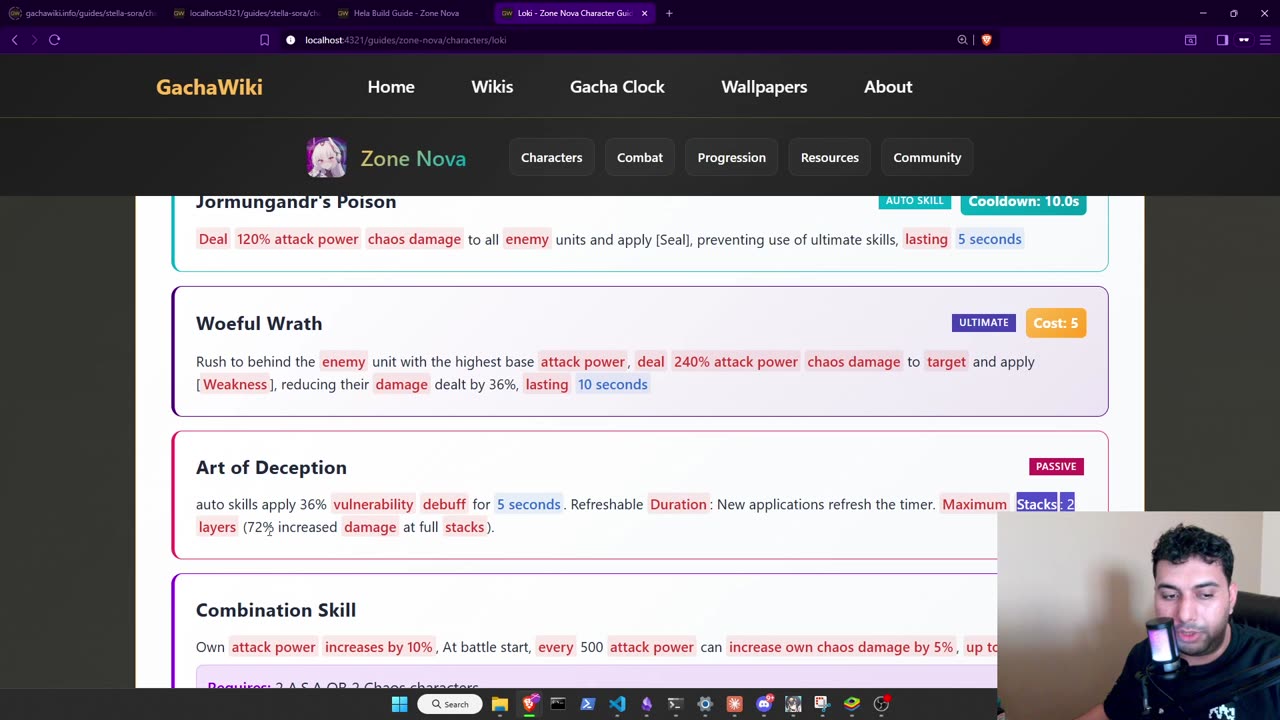
Task: Open the site information icon in address bar
Action: [291, 40]
